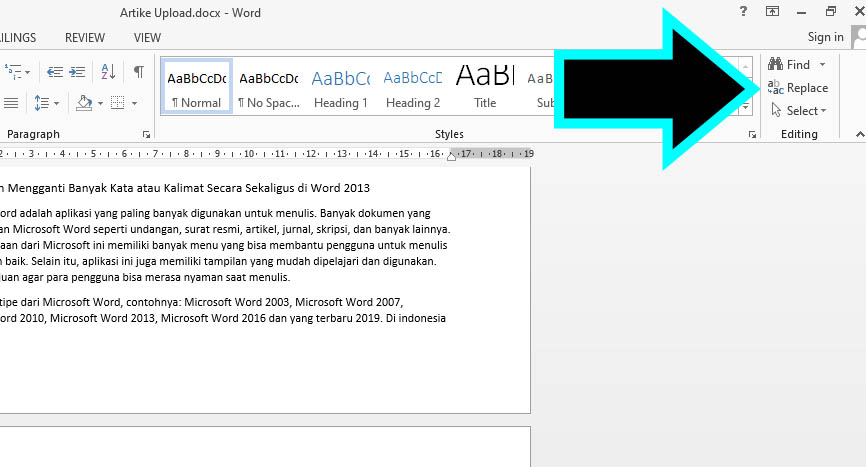Click the Borders icon
Viewport: 866px width, 467px height.
(117, 103)
